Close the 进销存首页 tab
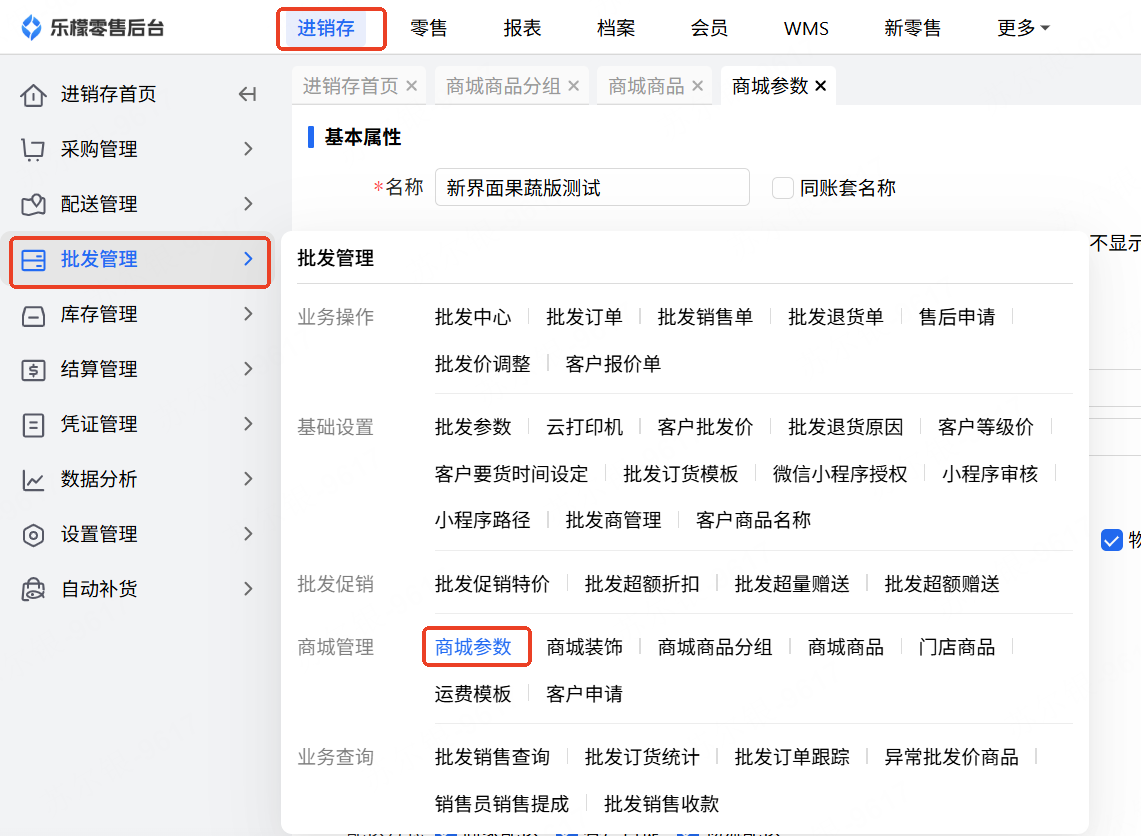This screenshot has height=836, width=1141. click(412, 86)
